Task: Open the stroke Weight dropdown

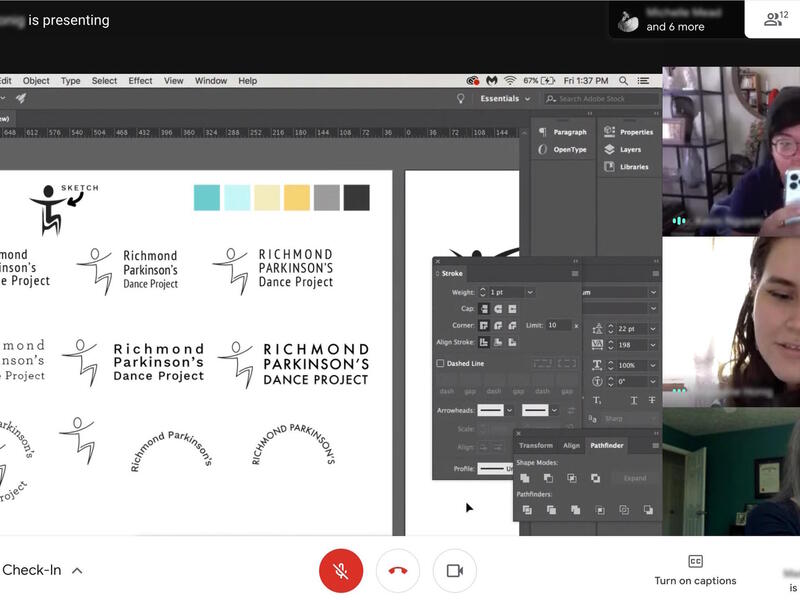Action: point(529,291)
